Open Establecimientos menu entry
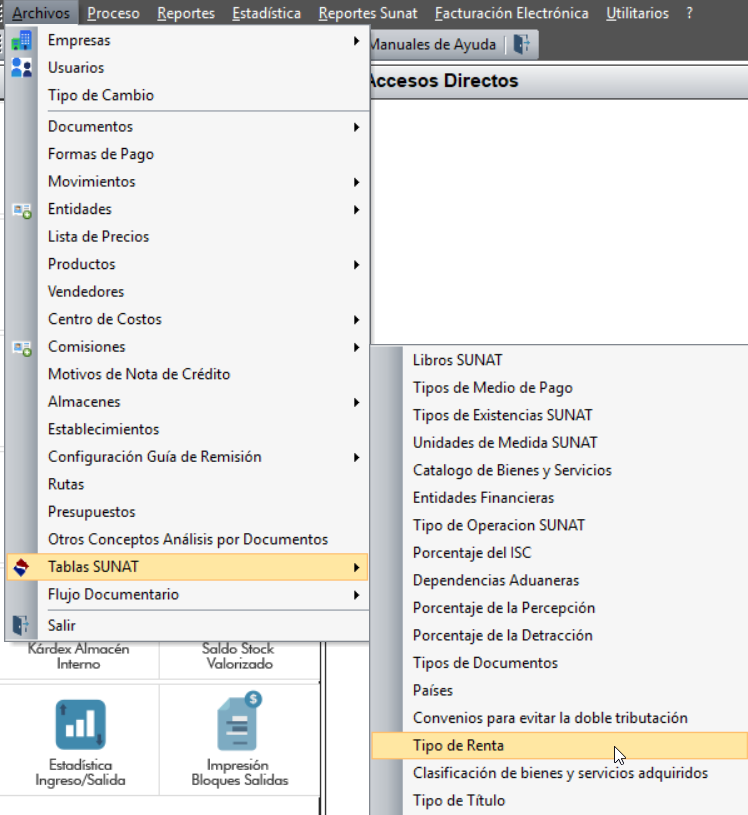 click(x=187, y=429)
